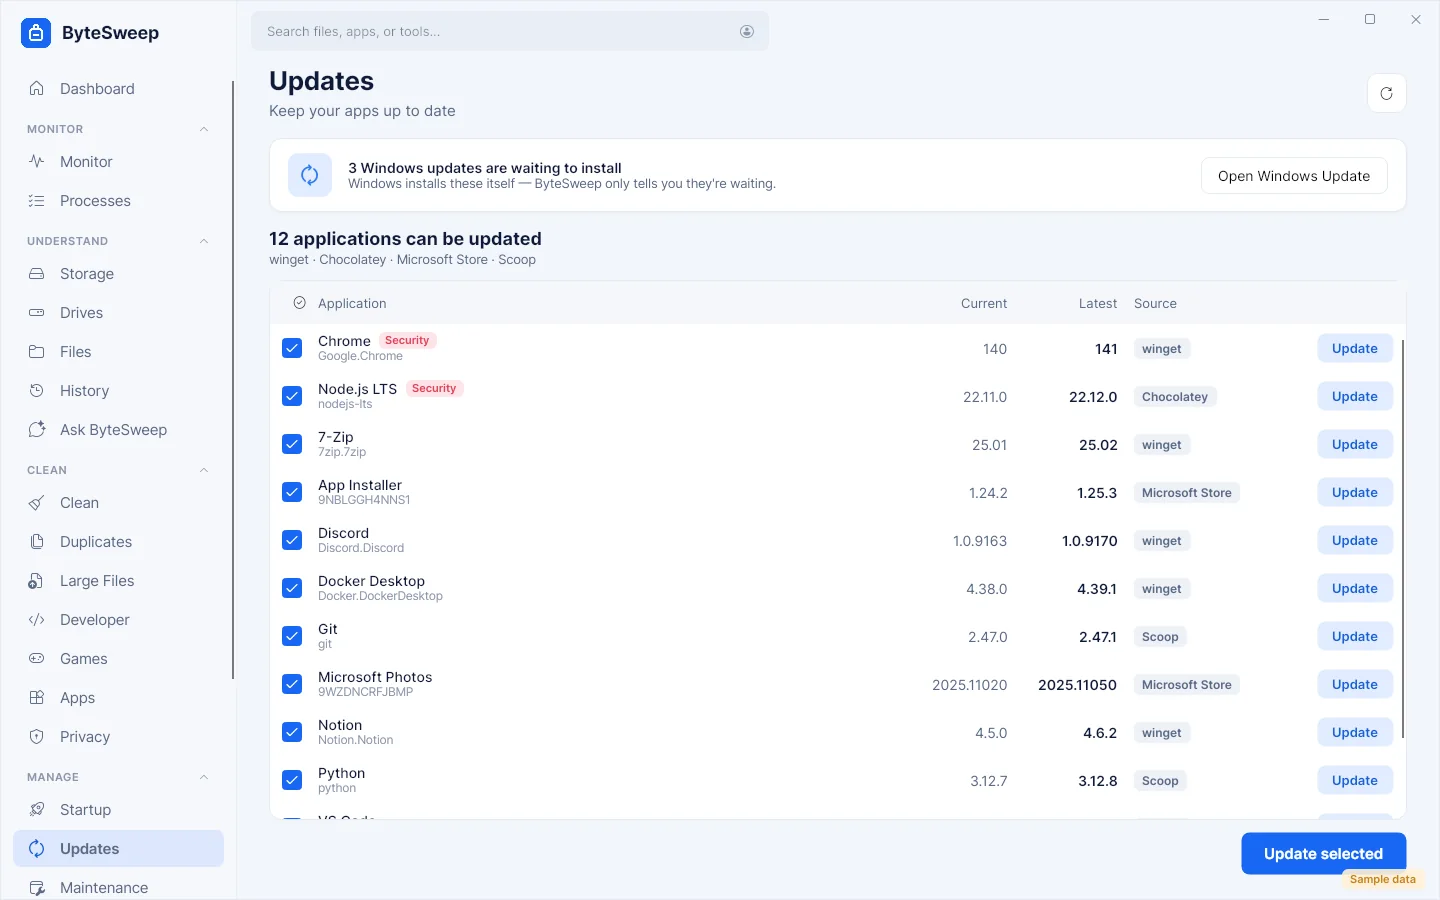Image resolution: width=1440 pixels, height=900 pixels.
Task: Click the Windows update sync icon
Action: coord(310,175)
